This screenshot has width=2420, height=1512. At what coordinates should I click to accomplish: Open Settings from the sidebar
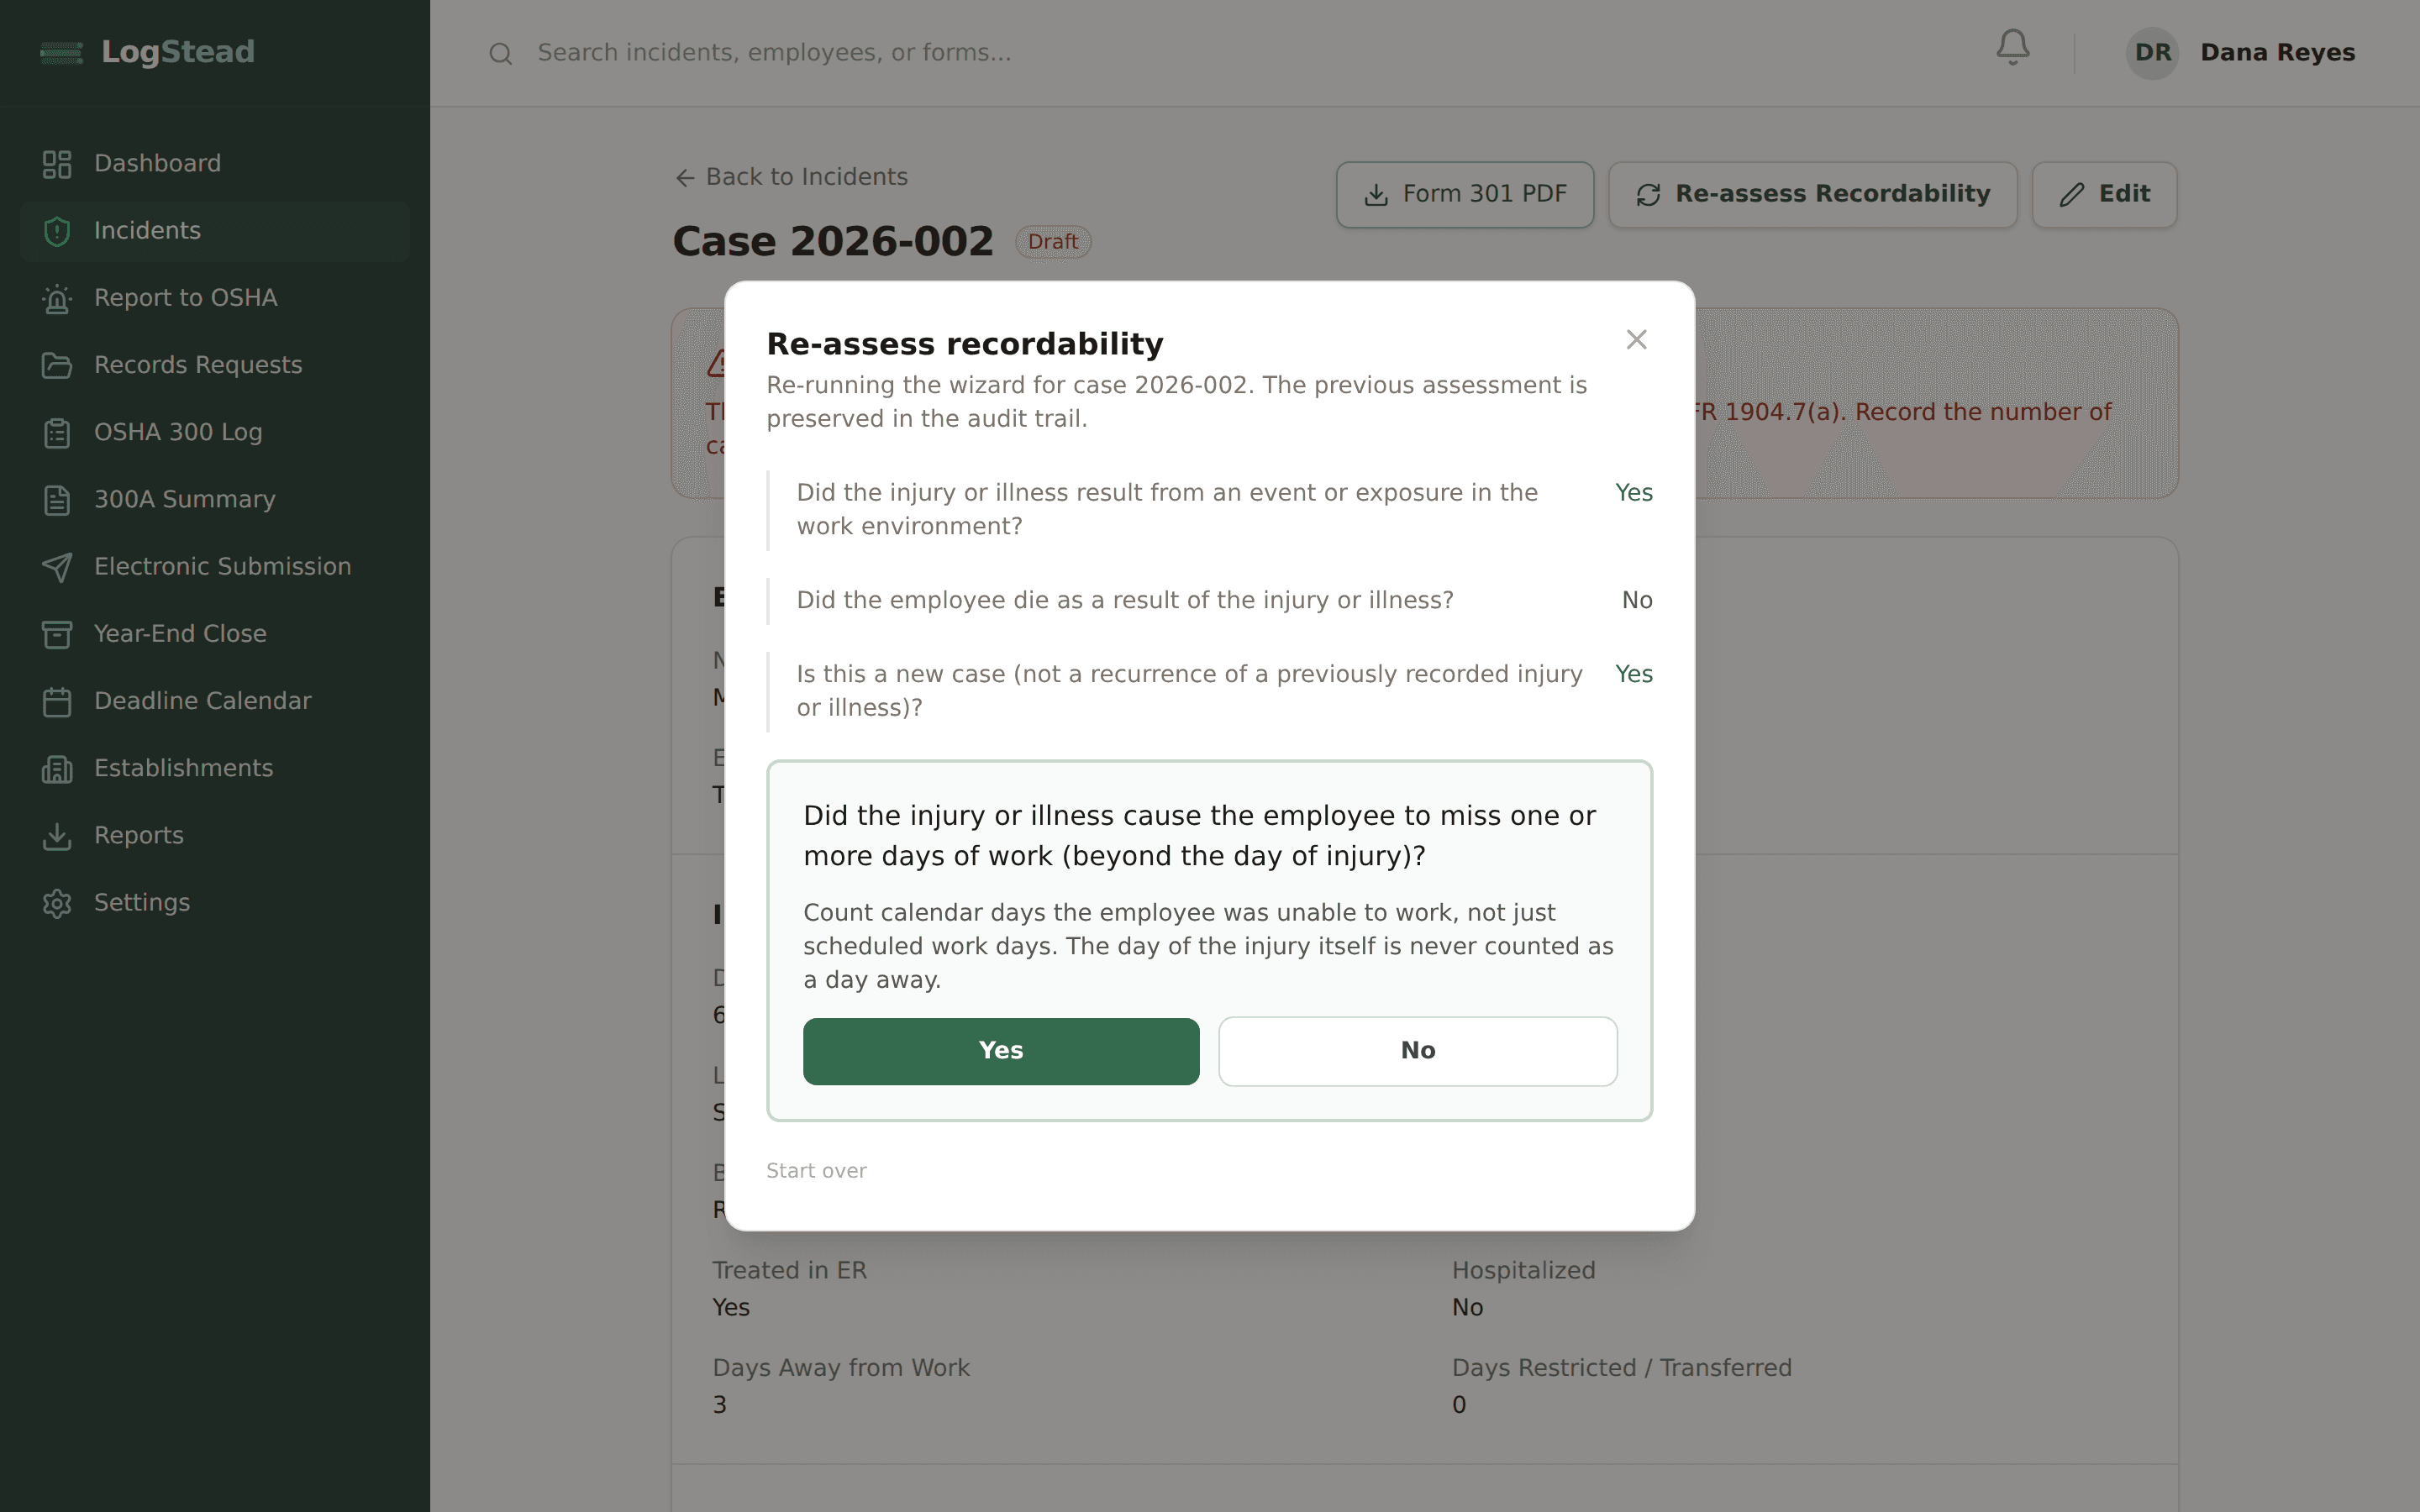[x=215, y=902]
